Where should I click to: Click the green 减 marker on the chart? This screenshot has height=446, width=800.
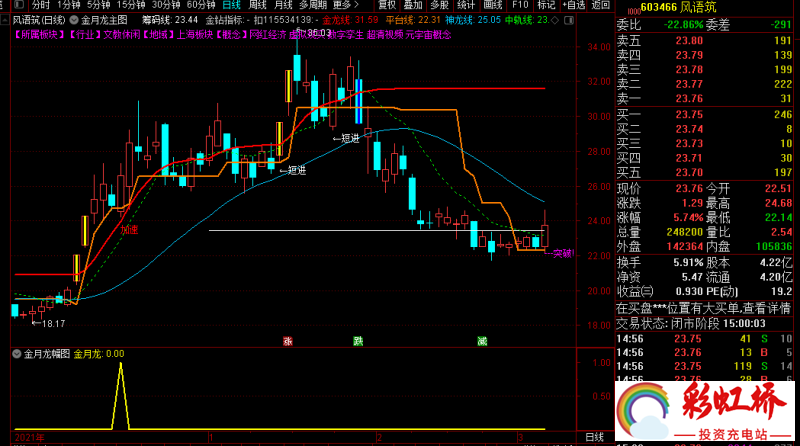point(482,341)
